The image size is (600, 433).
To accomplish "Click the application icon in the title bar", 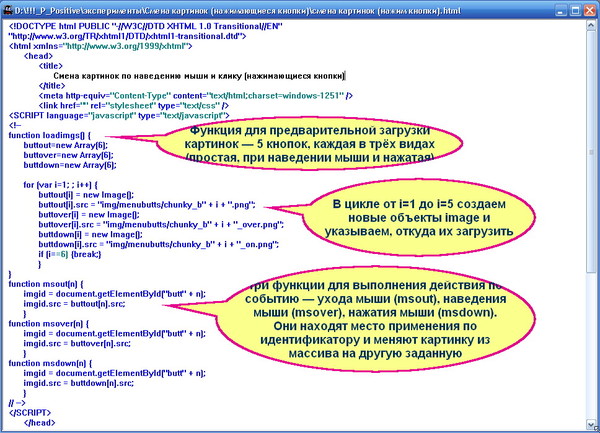I will 7,10.
